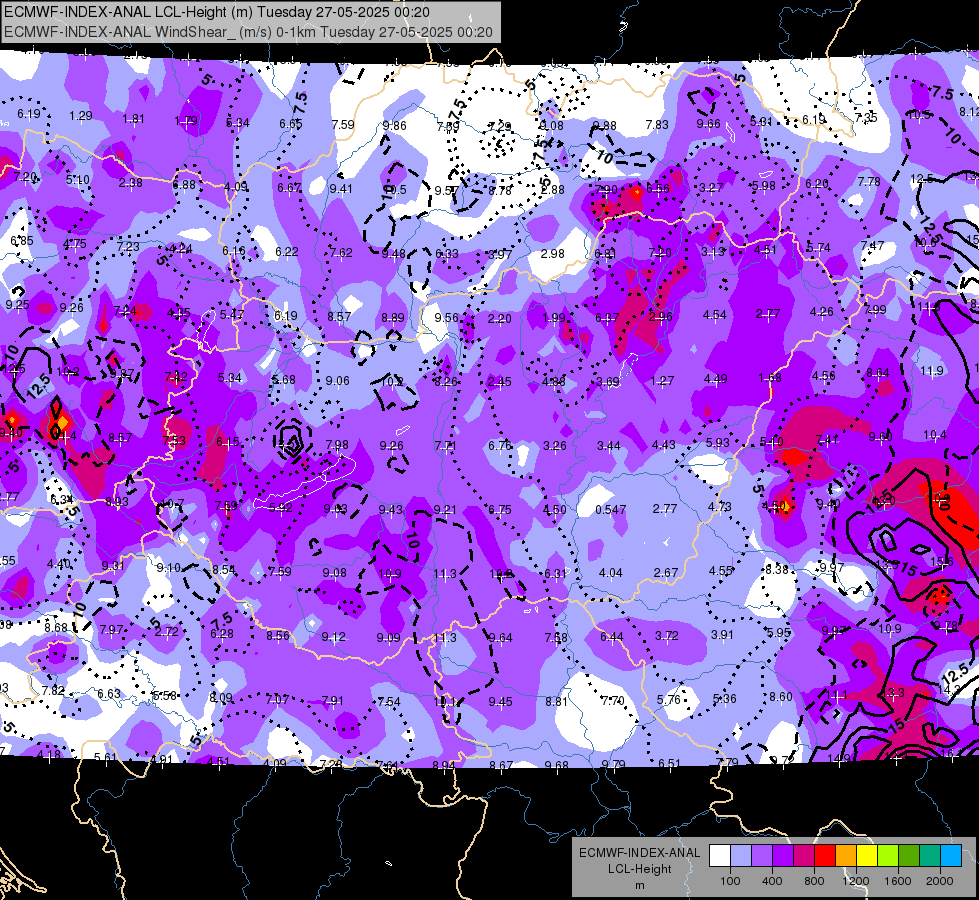The width and height of the screenshot is (979, 900).
Task: Click the red legend color swatch
Action: (825, 855)
